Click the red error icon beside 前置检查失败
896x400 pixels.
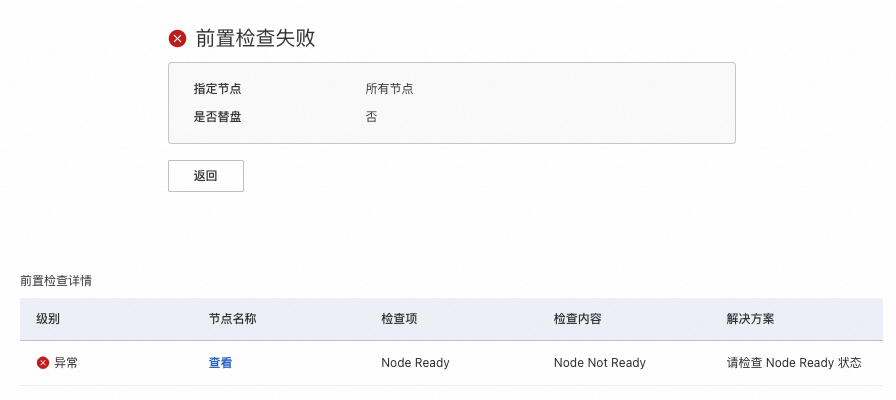(x=178, y=38)
